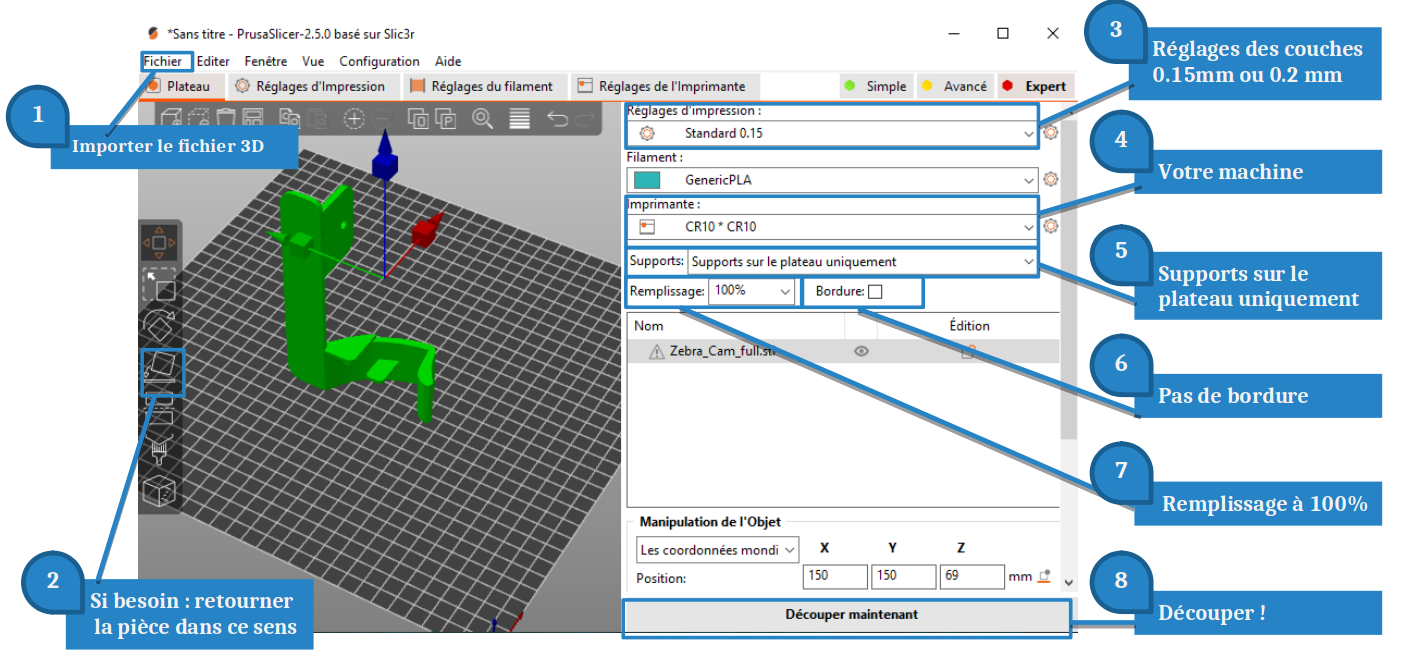Switch to Expert mode
The image size is (1425, 665).
(x=1036, y=87)
